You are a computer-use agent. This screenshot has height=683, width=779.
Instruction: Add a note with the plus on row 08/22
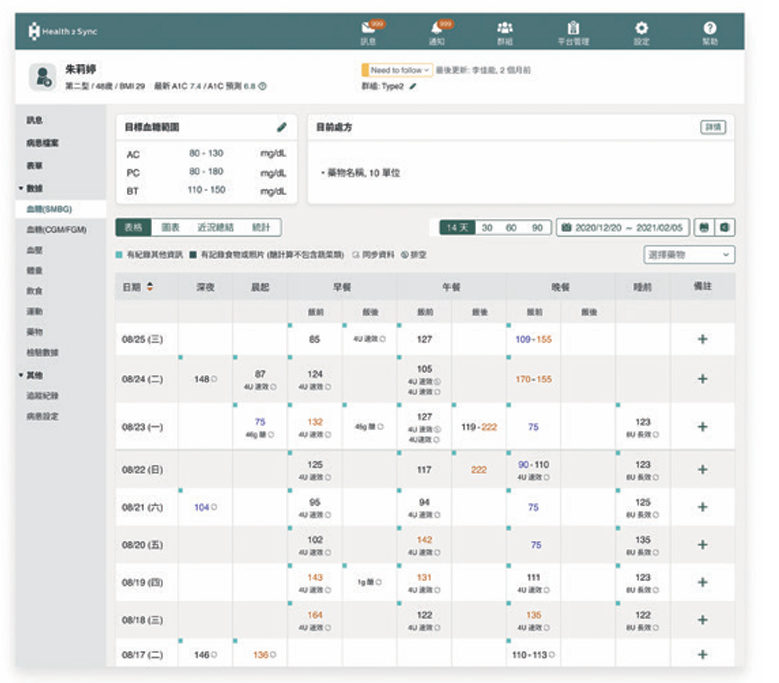(702, 469)
